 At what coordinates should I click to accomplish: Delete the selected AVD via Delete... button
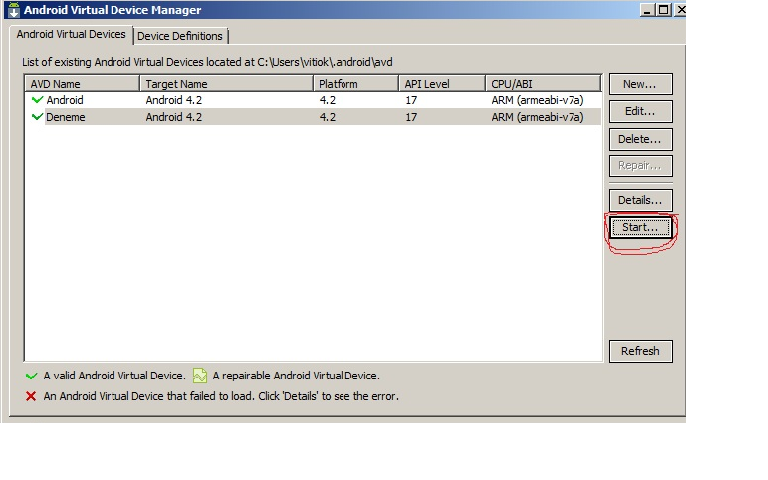coord(641,139)
